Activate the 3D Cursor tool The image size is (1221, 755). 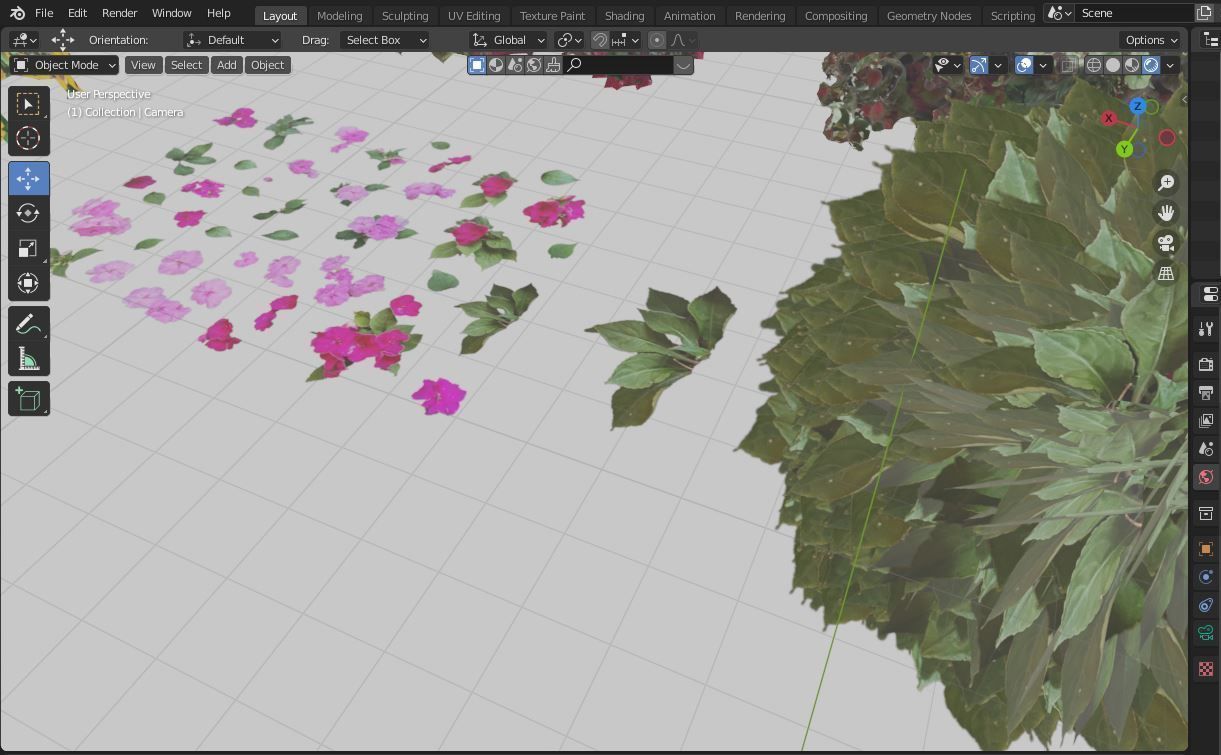(x=29, y=138)
